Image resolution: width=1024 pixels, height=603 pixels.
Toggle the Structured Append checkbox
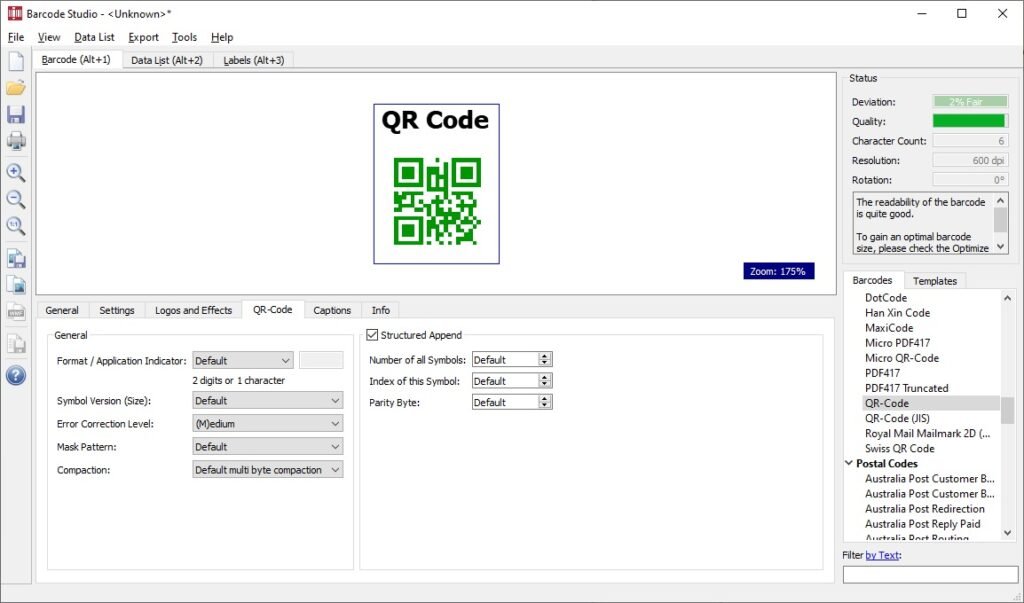pos(372,335)
